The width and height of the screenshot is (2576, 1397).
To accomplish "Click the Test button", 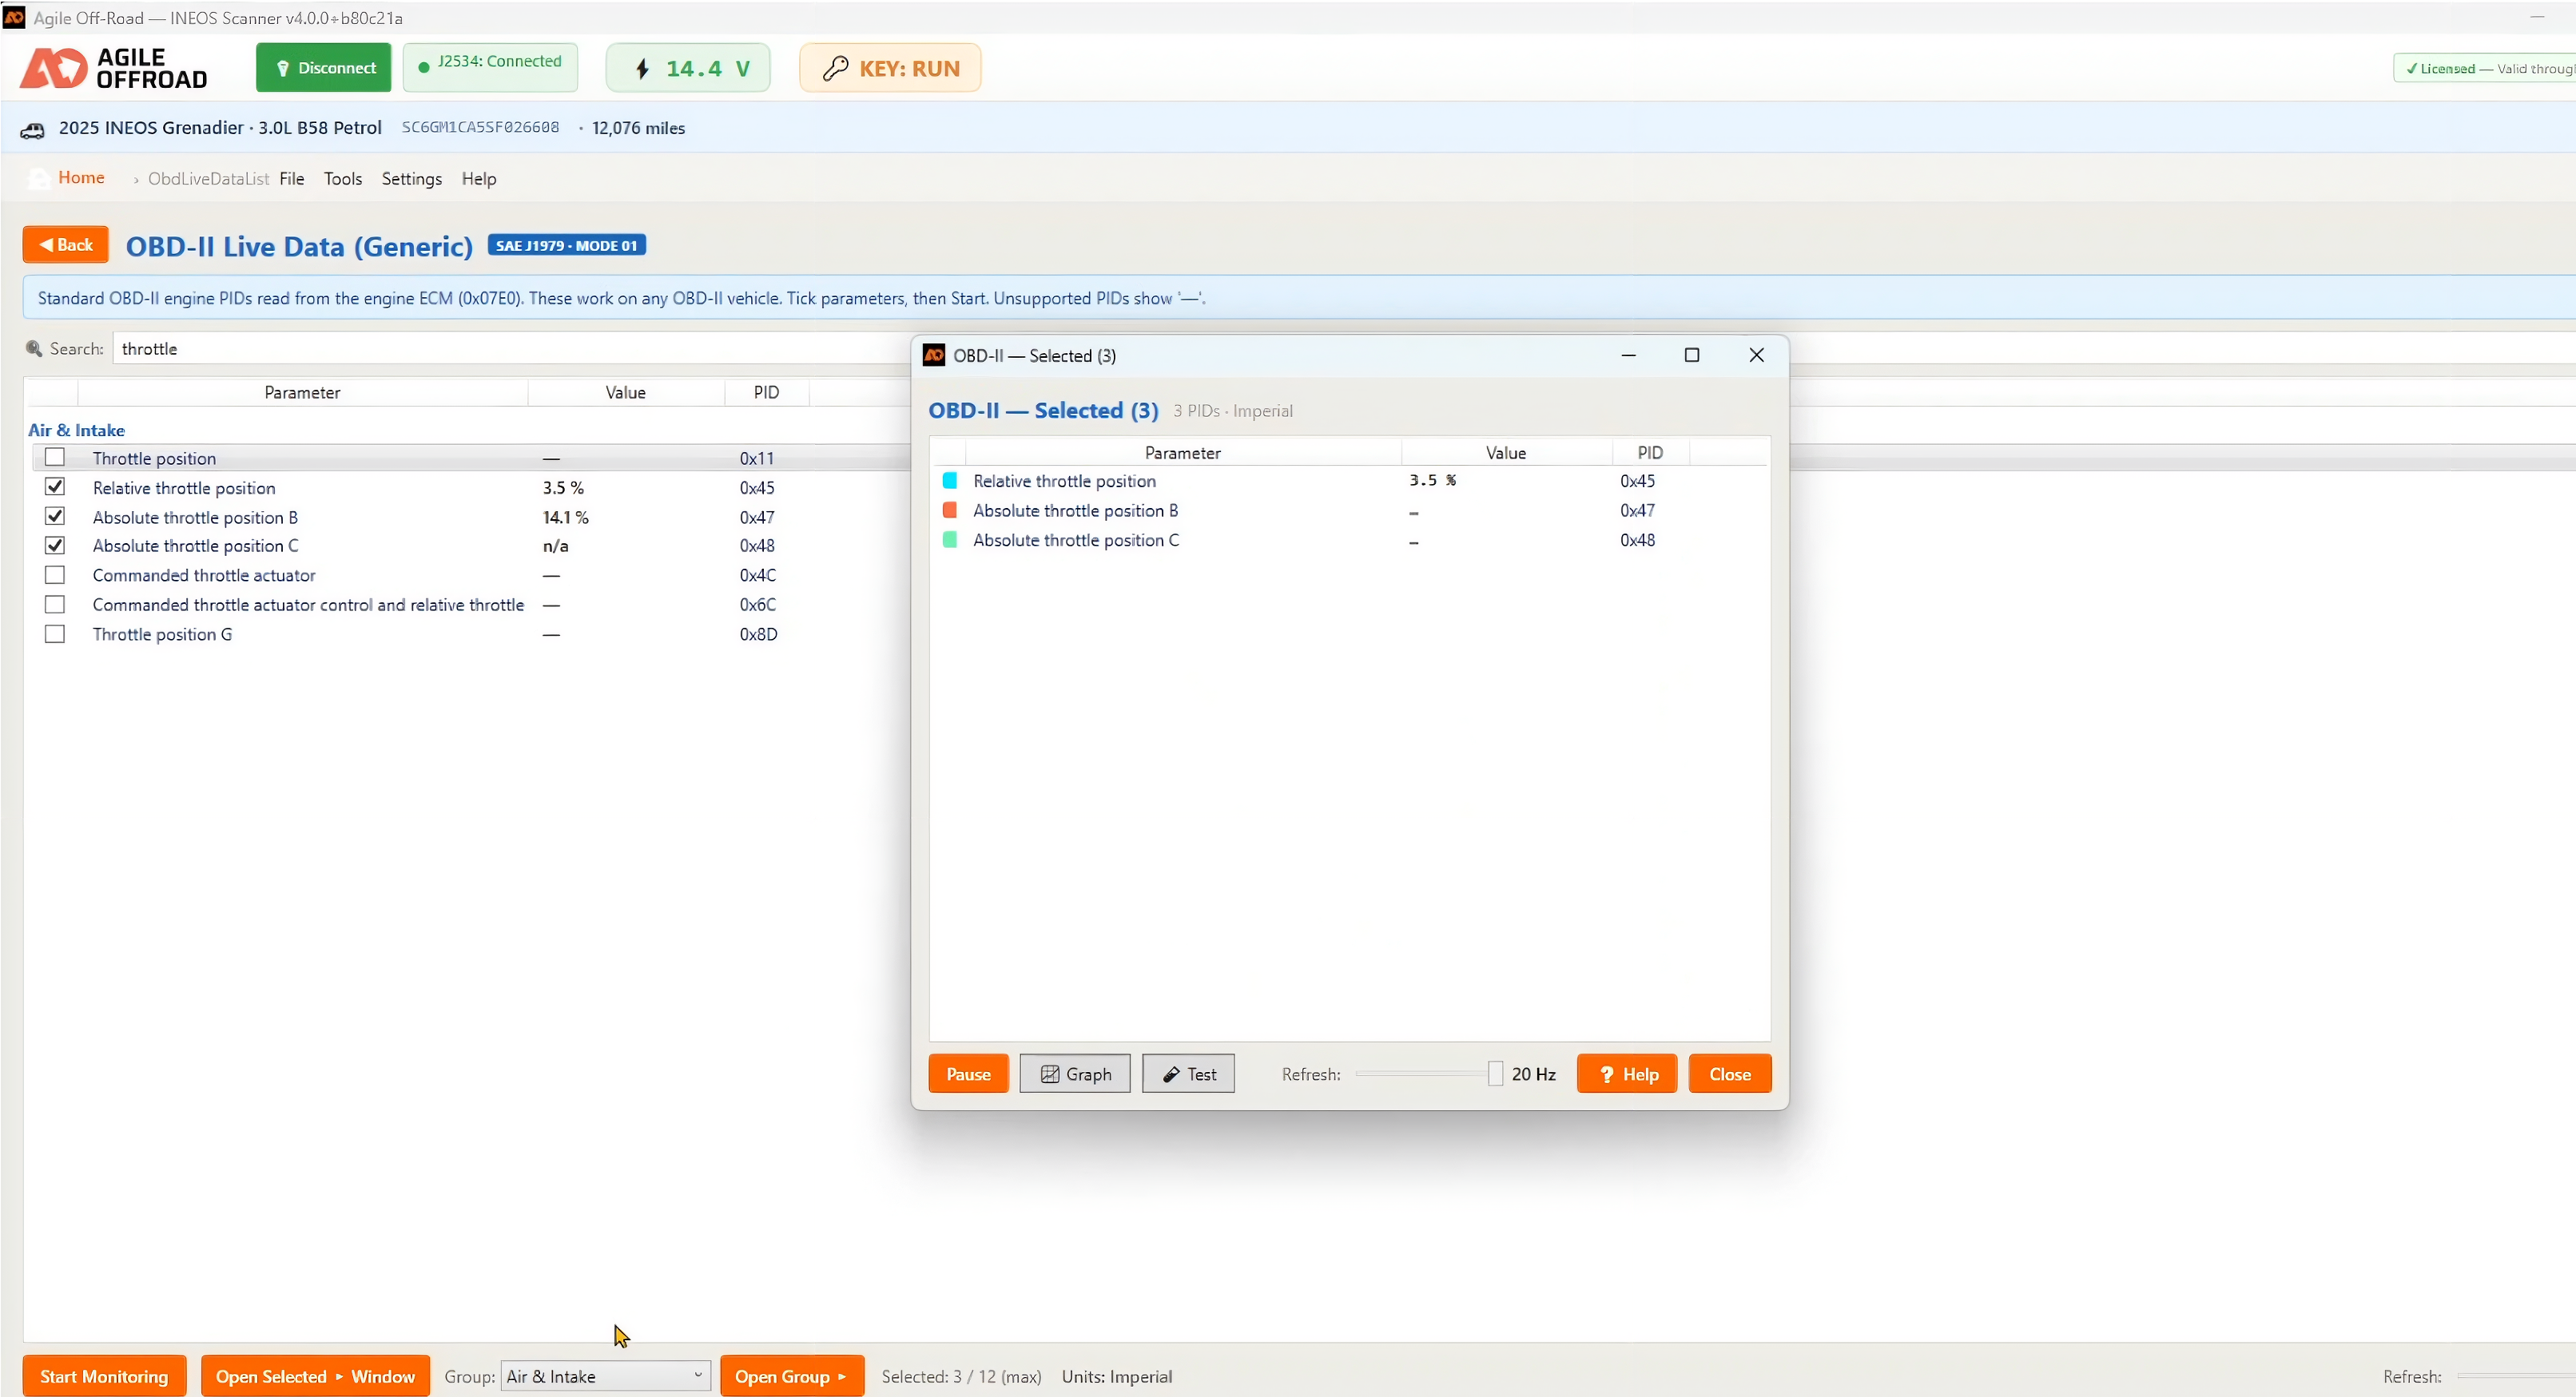I will point(1188,1073).
